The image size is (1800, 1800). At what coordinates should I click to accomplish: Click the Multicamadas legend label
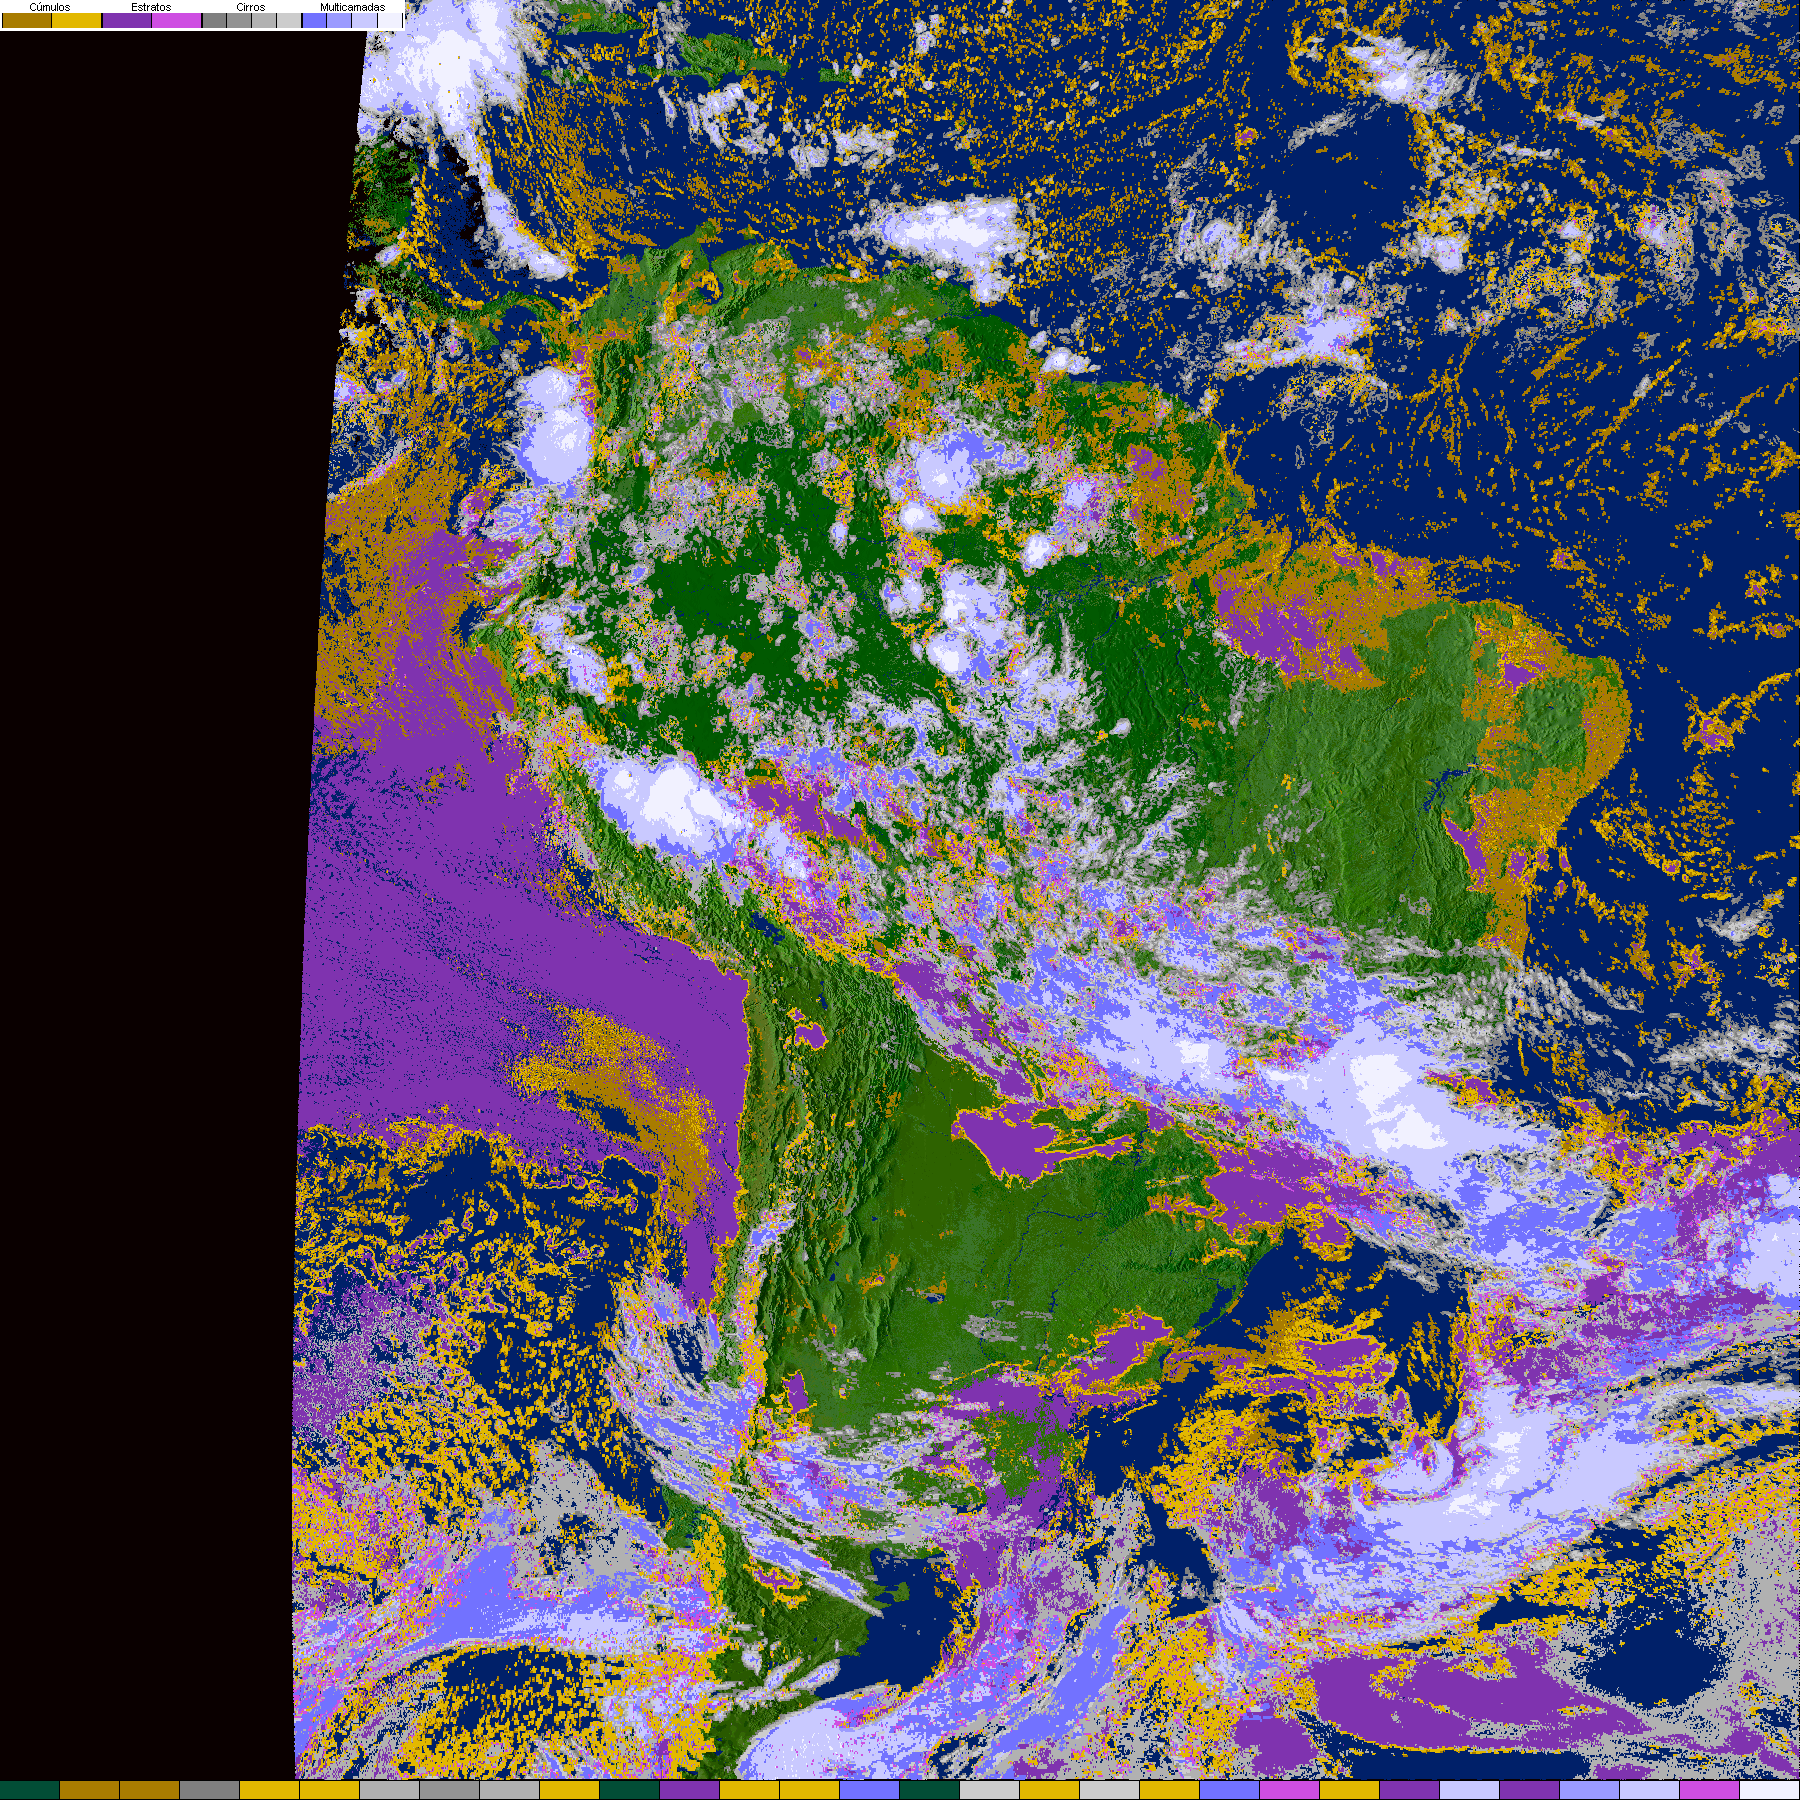tap(352, 7)
